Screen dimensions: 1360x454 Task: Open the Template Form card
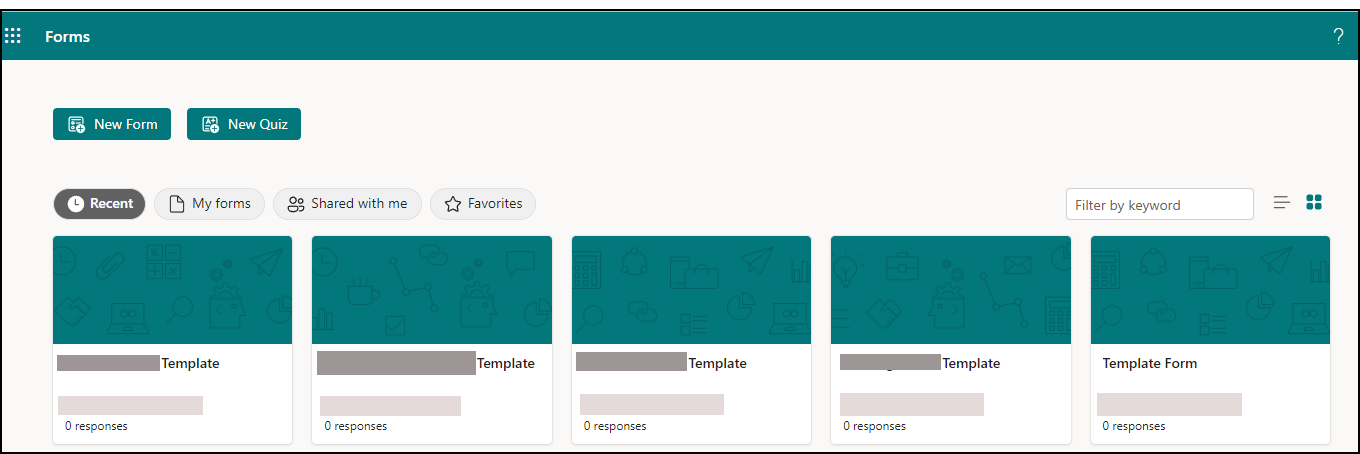(1210, 340)
